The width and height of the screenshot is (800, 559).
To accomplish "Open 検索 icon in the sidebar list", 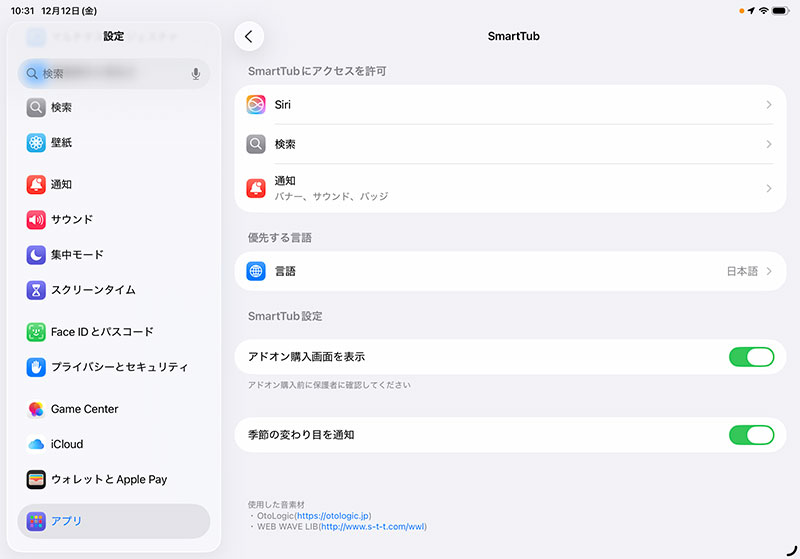I will coord(36,108).
